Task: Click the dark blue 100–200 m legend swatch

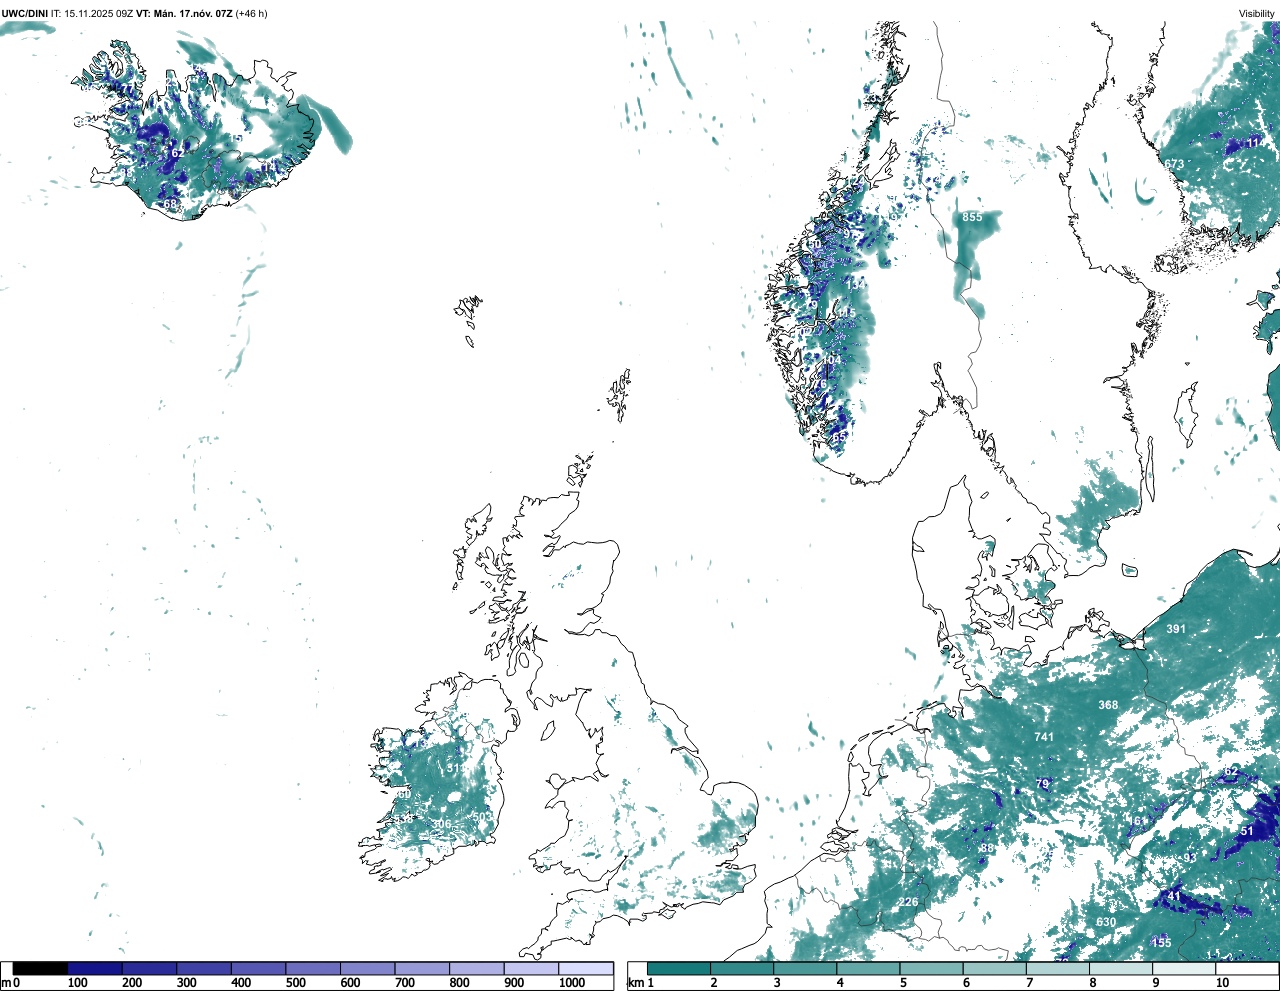Action: 95,969
